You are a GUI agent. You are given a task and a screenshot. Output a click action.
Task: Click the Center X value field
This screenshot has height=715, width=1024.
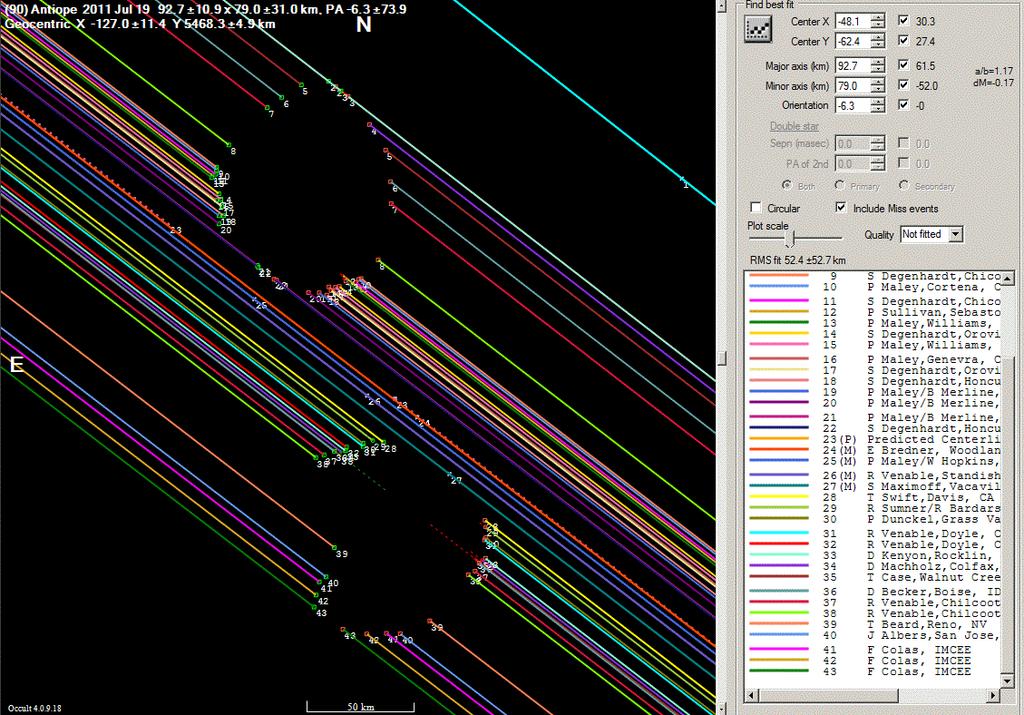pos(854,22)
